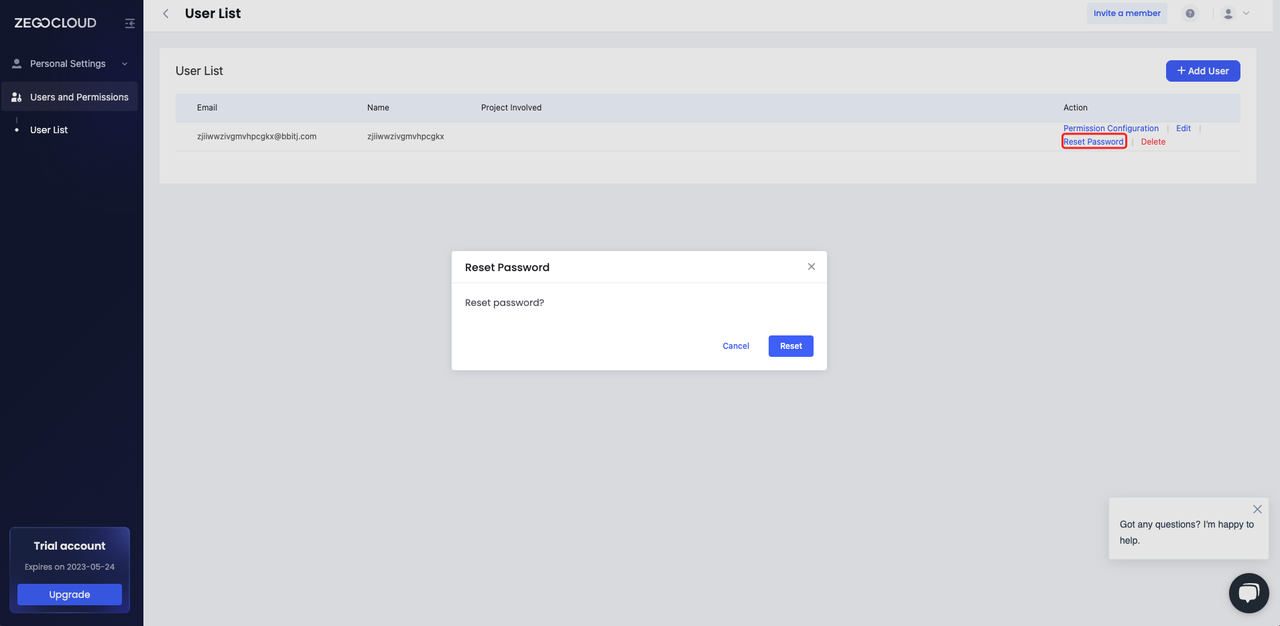Click the red Delete link
The height and width of the screenshot is (626, 1280).
click(1153, 142)
